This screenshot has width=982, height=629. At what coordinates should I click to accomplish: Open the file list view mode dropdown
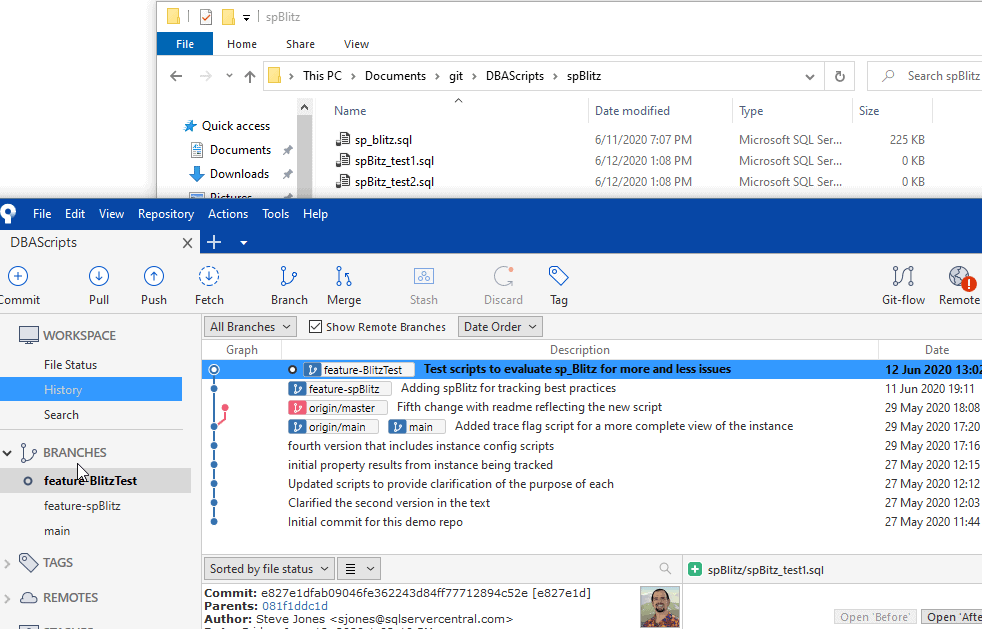359,569
